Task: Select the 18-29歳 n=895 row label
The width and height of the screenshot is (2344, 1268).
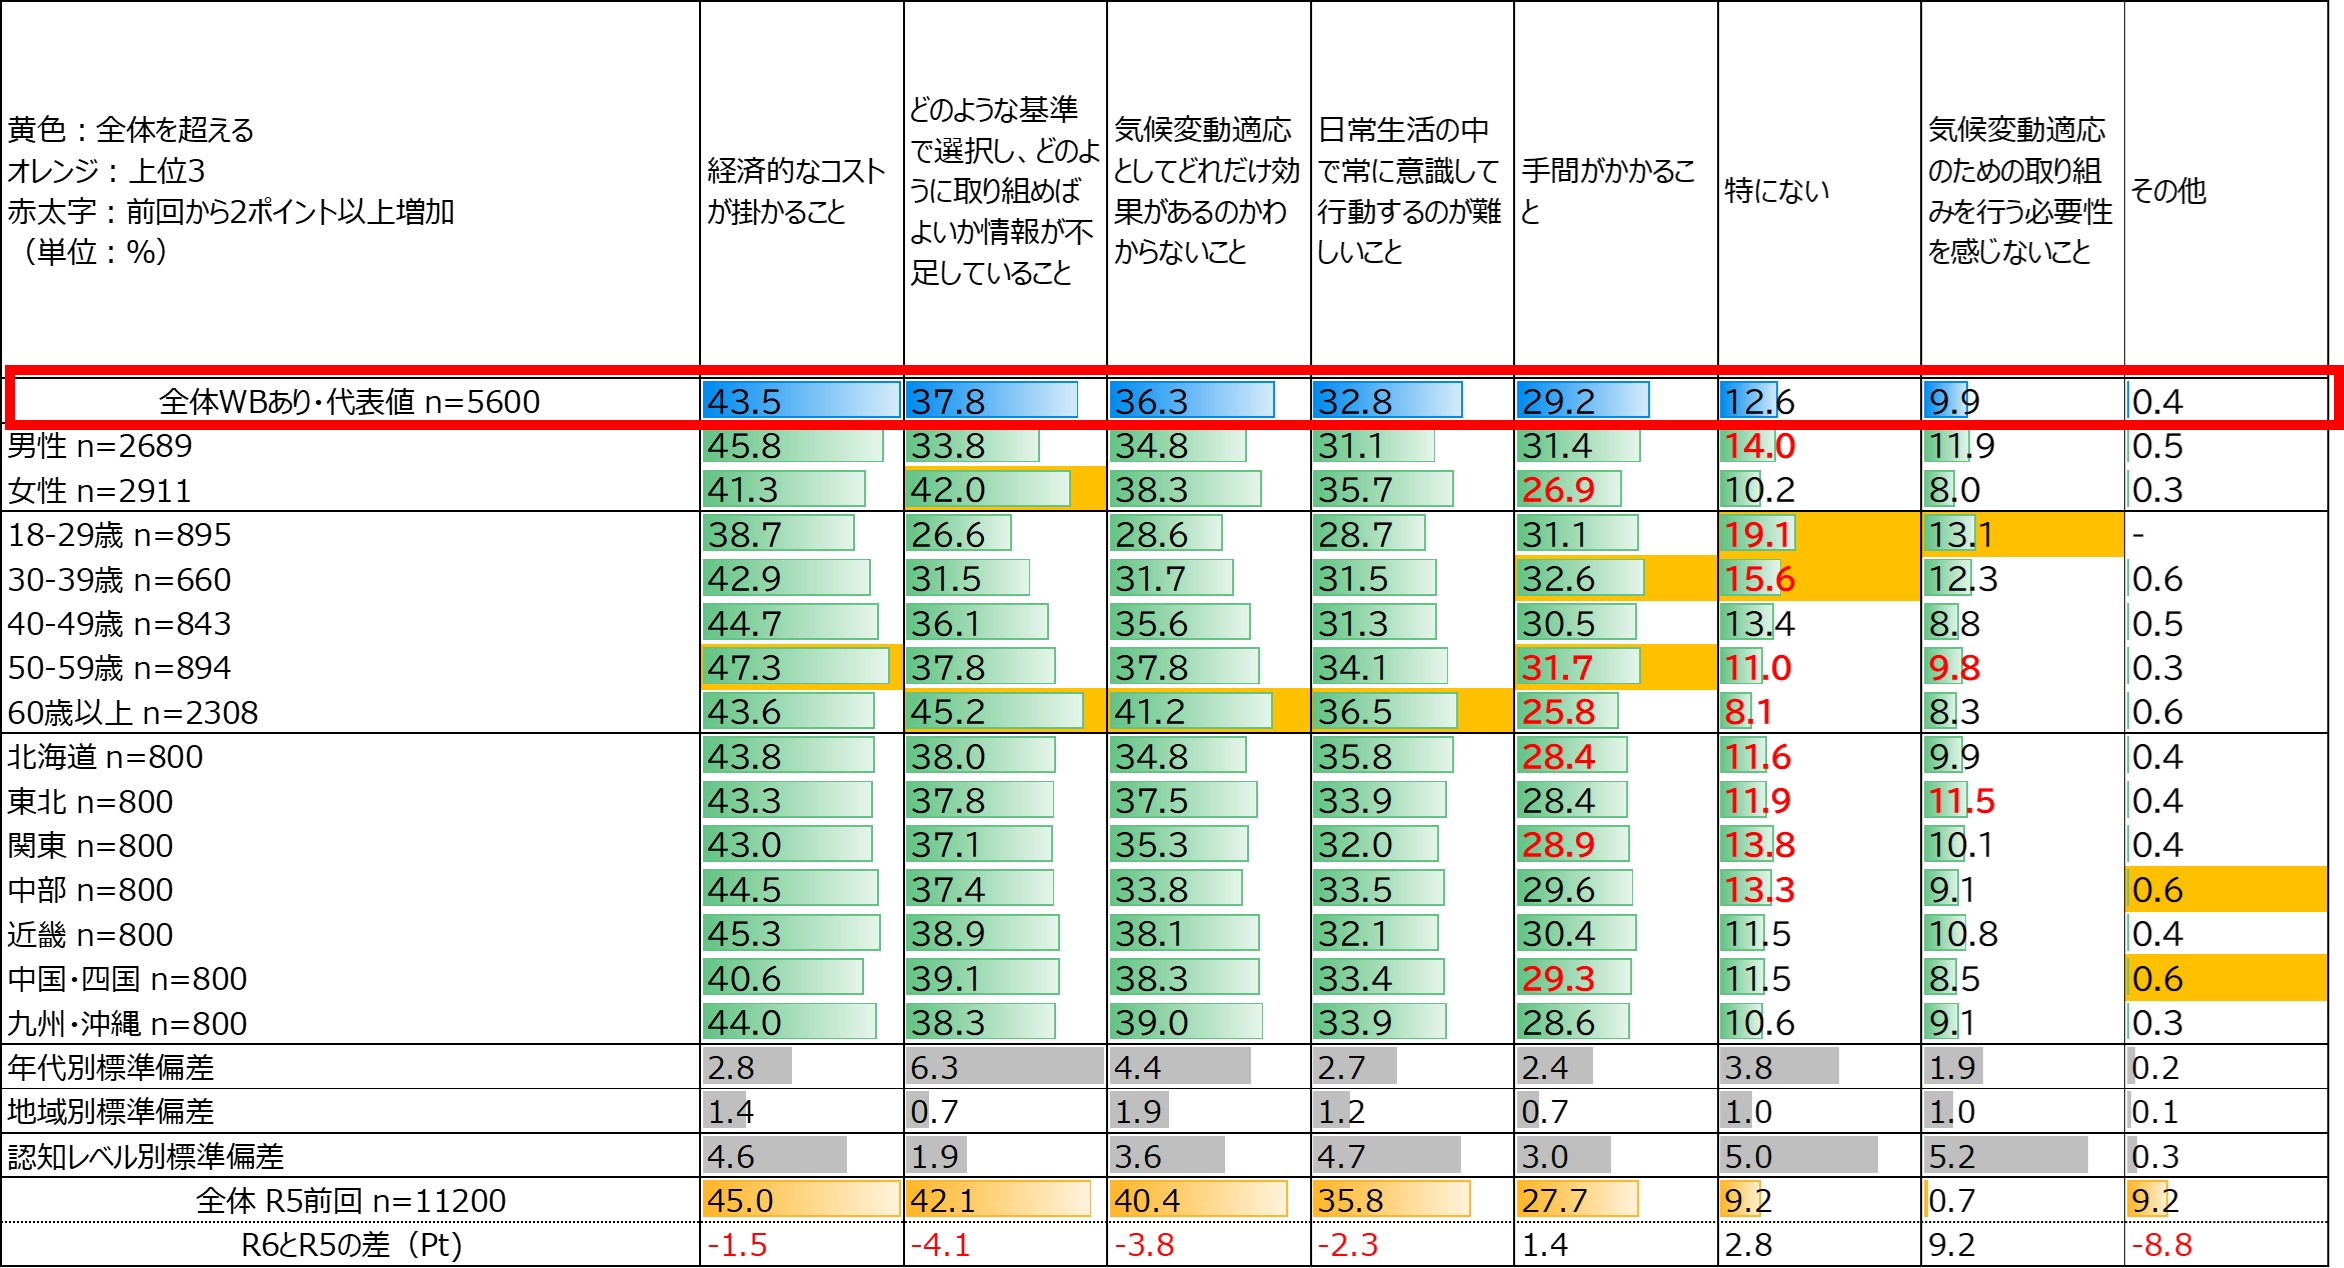Action: point(119,535)
